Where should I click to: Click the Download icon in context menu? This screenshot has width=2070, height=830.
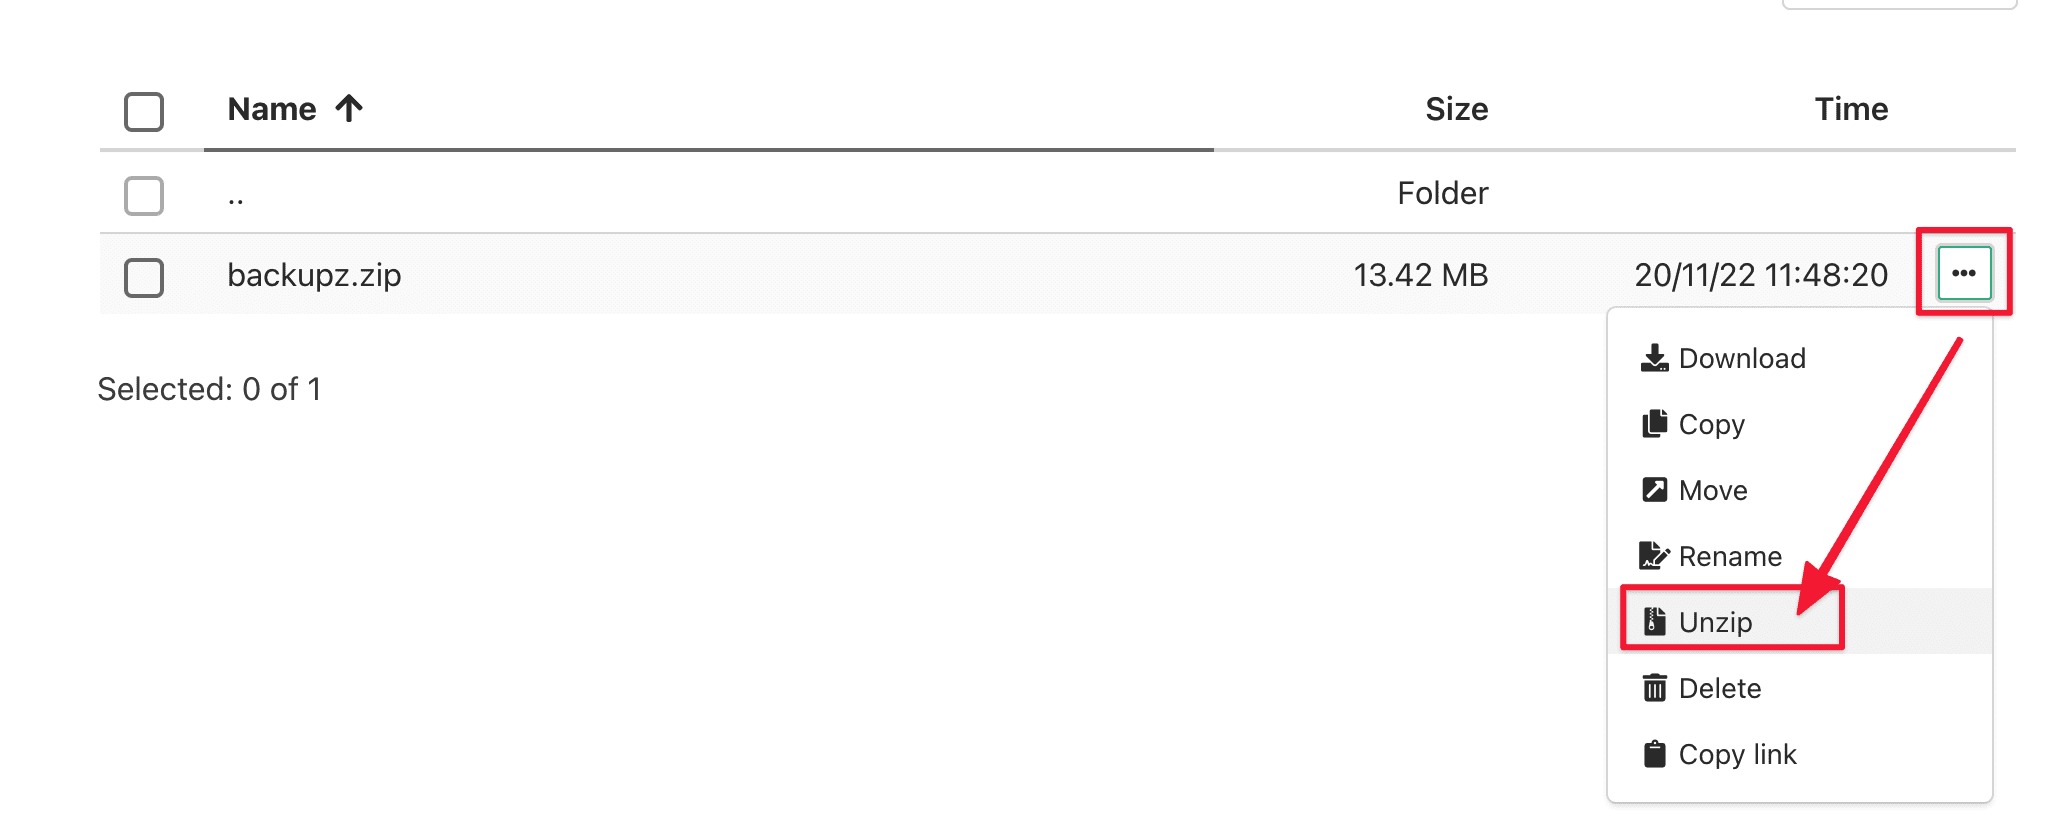click(1654, 358)
